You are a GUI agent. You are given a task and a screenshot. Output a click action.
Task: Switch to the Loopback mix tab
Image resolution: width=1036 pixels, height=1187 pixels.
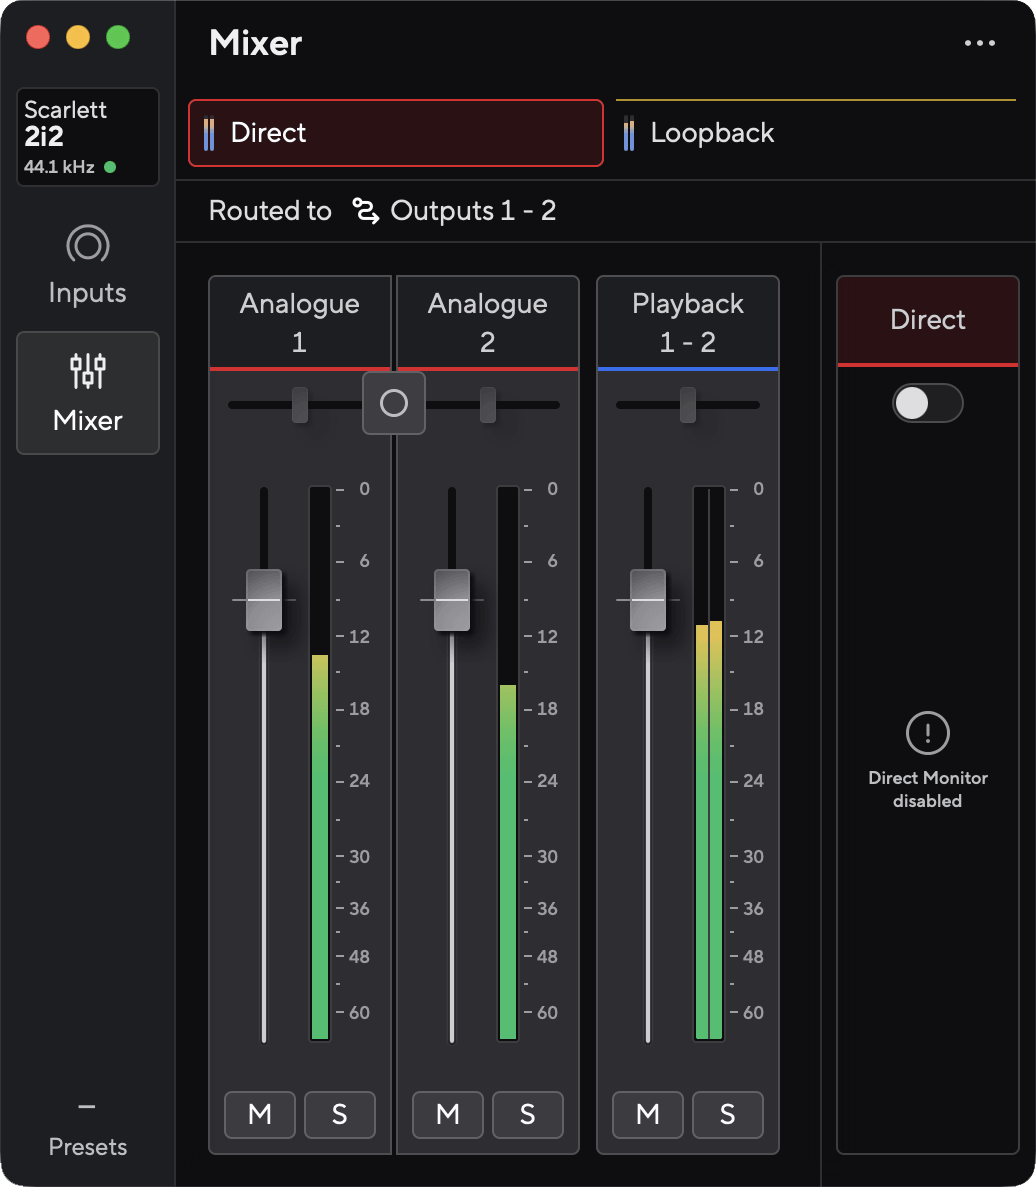pyautogui.click(x=816, y=132)
